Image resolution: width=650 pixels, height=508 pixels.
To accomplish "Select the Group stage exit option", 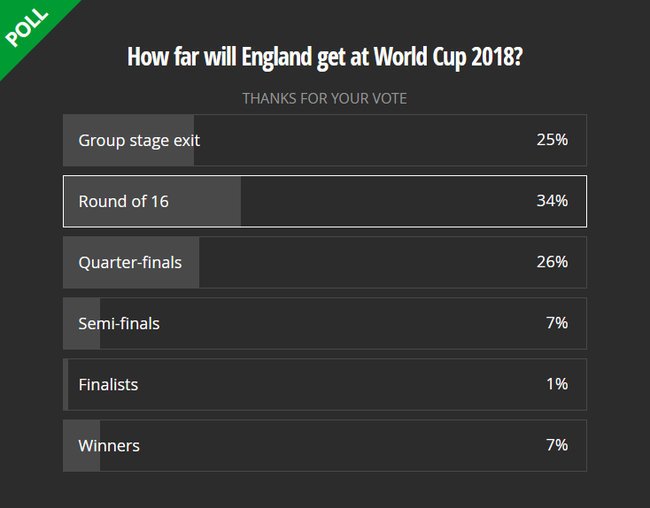I will pos(325,140).
